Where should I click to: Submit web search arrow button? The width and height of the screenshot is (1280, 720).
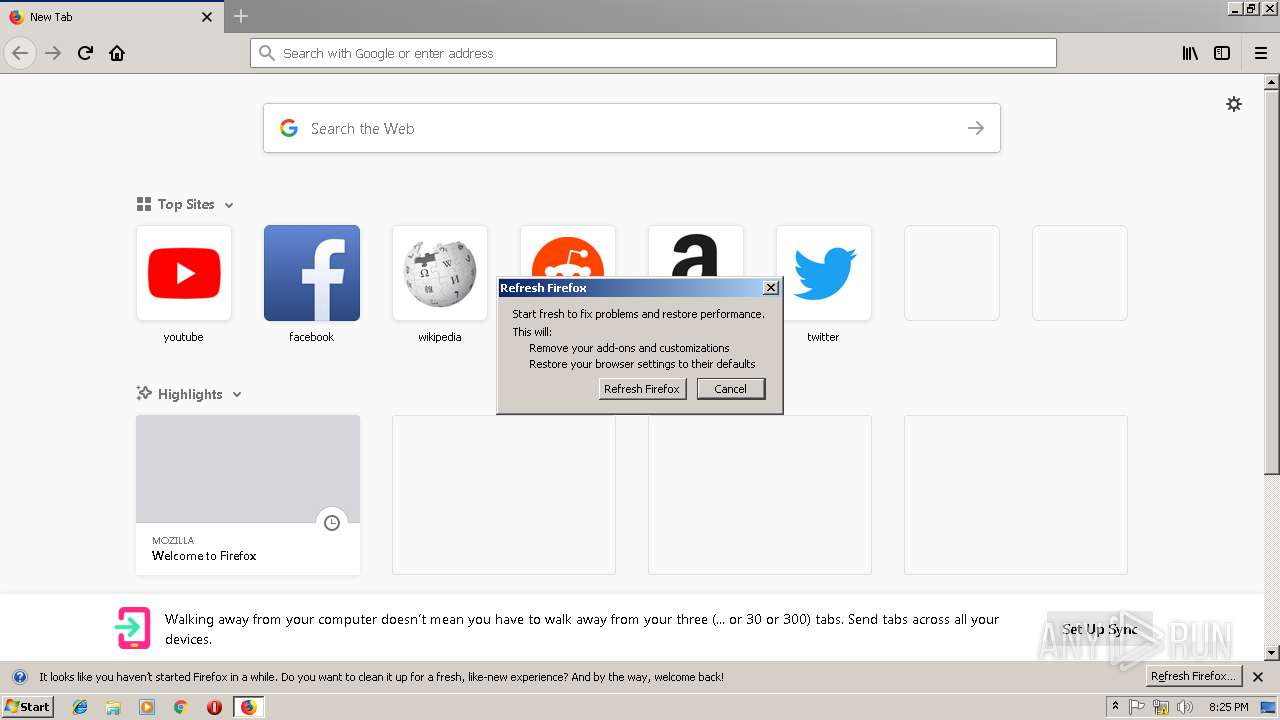976,128
